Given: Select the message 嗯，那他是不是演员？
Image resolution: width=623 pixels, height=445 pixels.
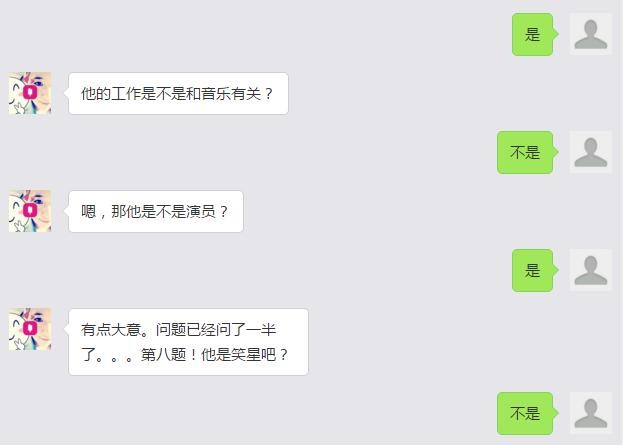Looking at the screenshot, I should (156, 211).
